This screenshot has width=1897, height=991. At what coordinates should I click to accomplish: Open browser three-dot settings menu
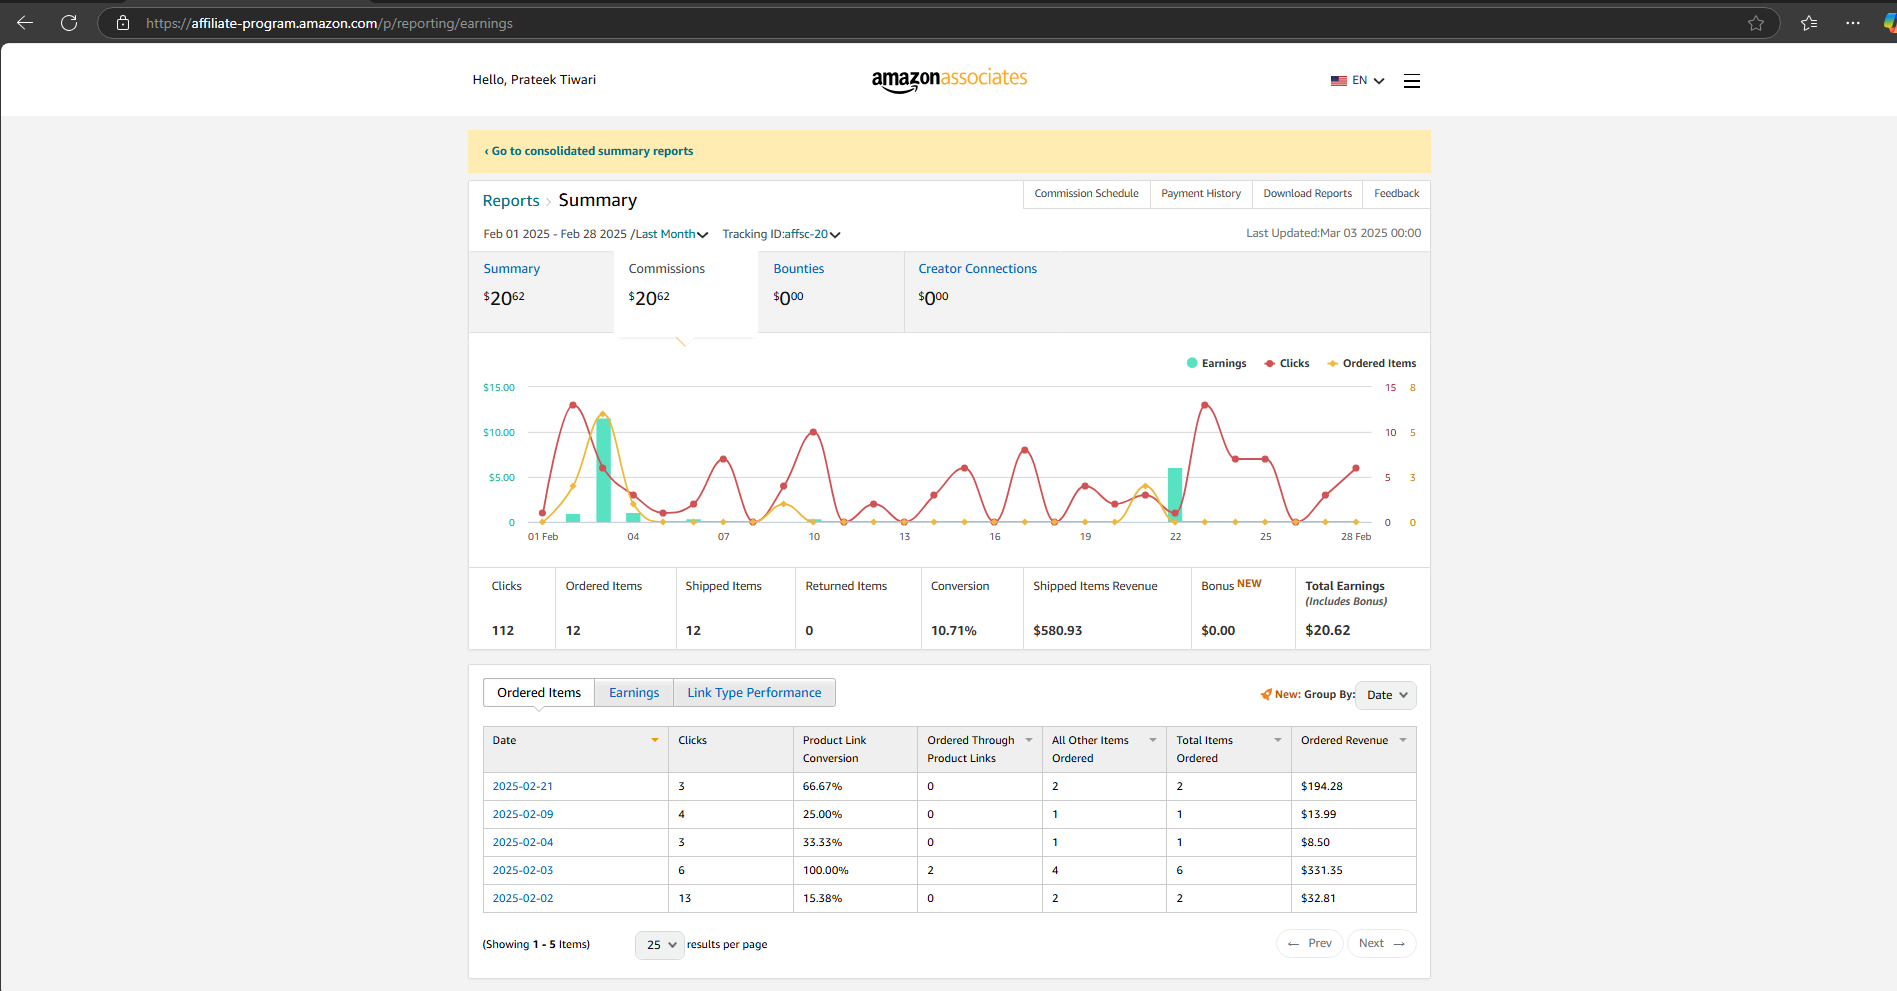1853,23
